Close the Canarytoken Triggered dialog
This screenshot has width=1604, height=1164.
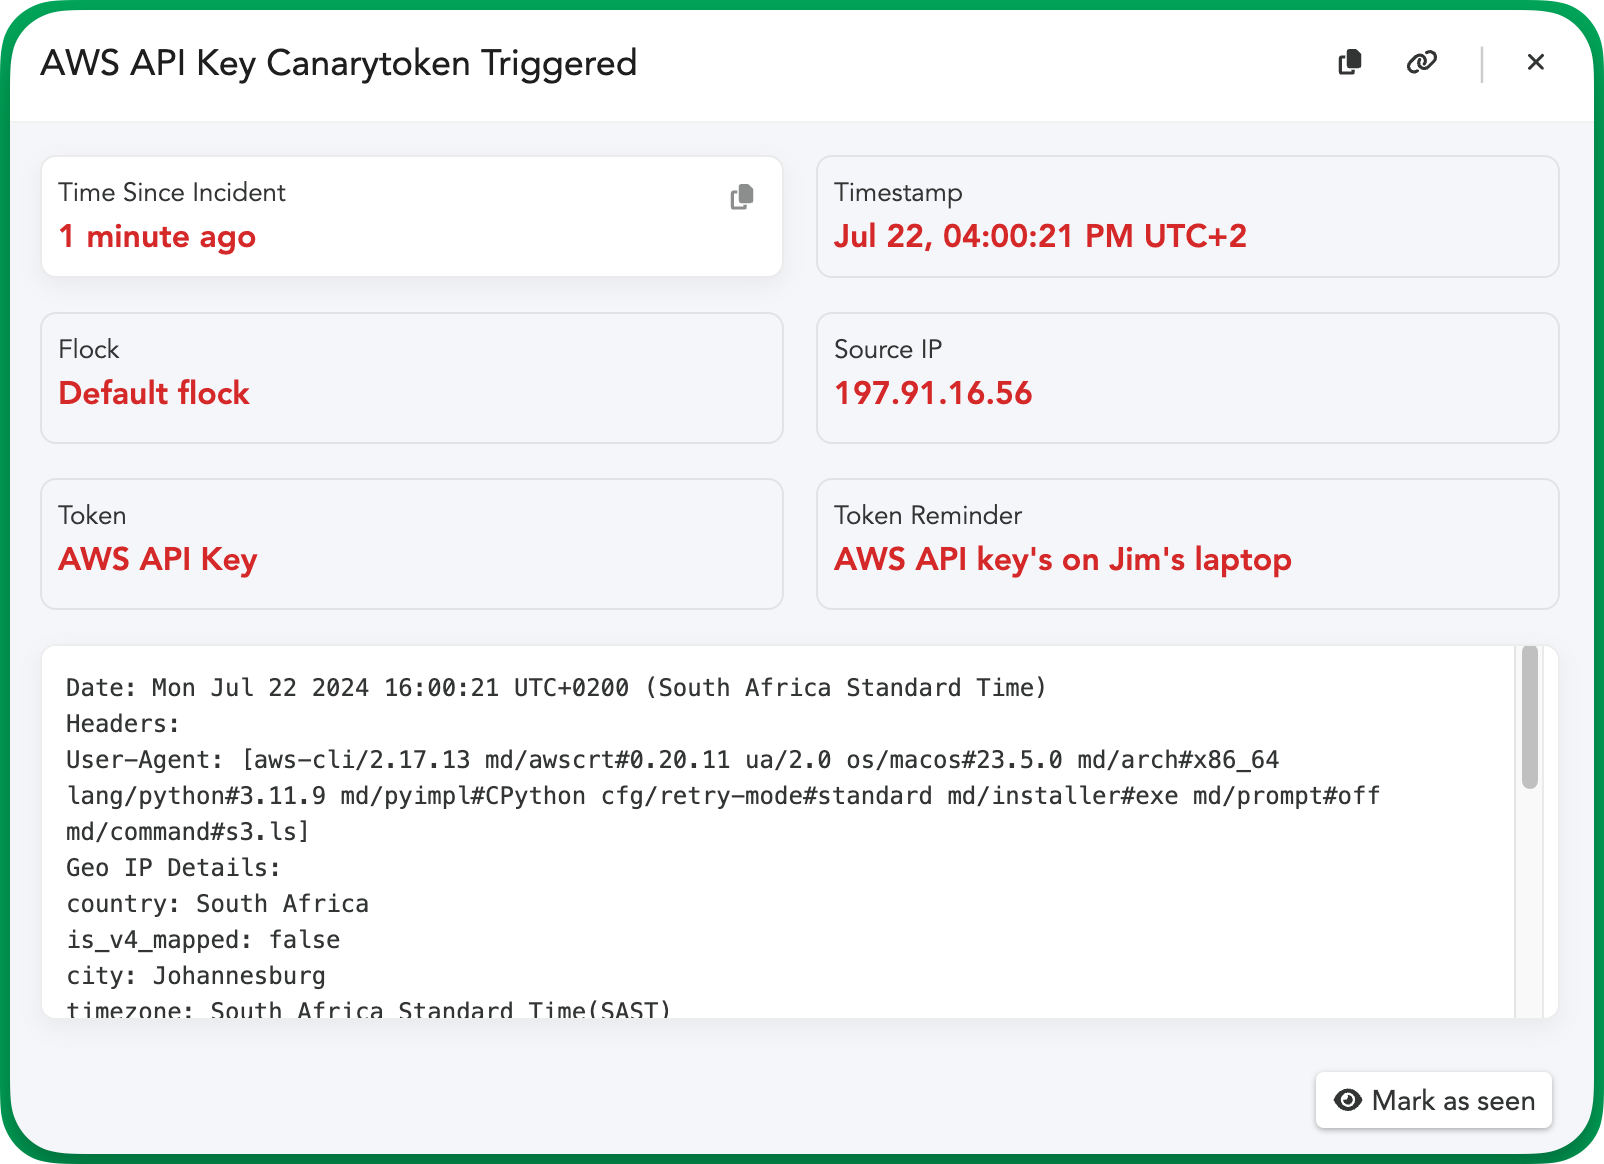[1535, 62]
